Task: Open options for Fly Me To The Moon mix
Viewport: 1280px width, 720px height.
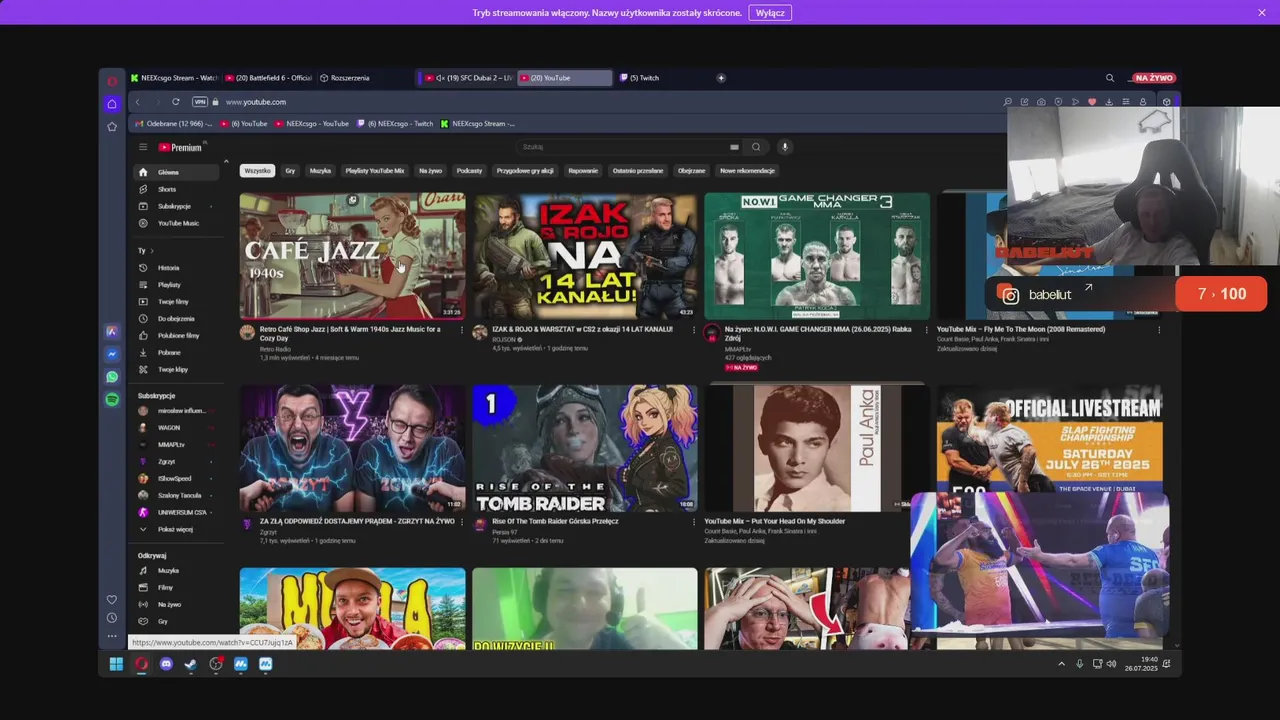Action: [1159, 330]
